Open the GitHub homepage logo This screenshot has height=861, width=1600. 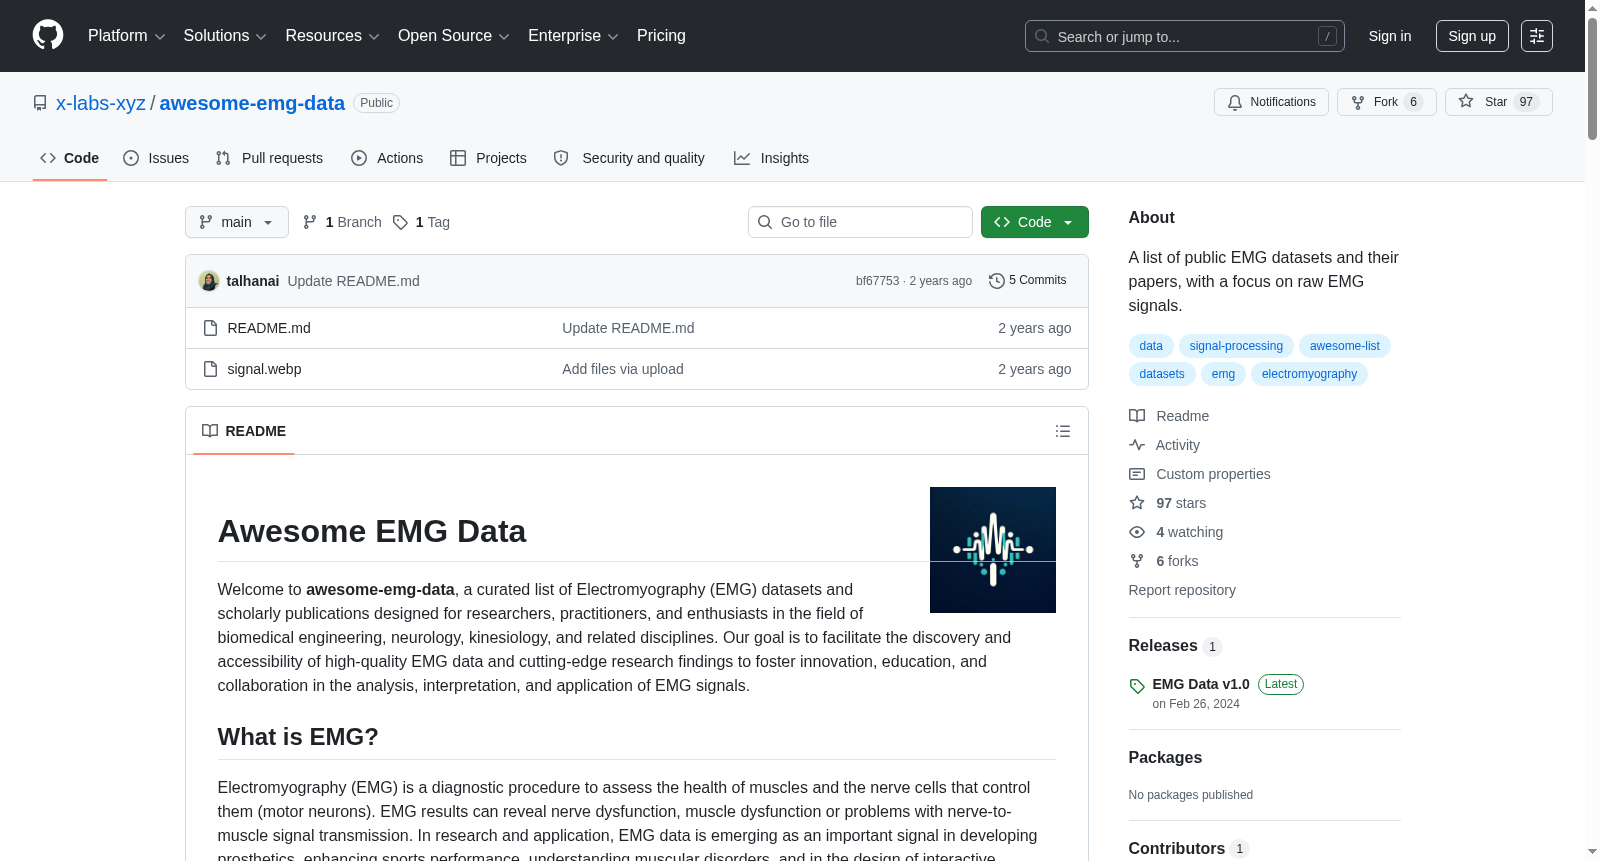pos(48,35)
